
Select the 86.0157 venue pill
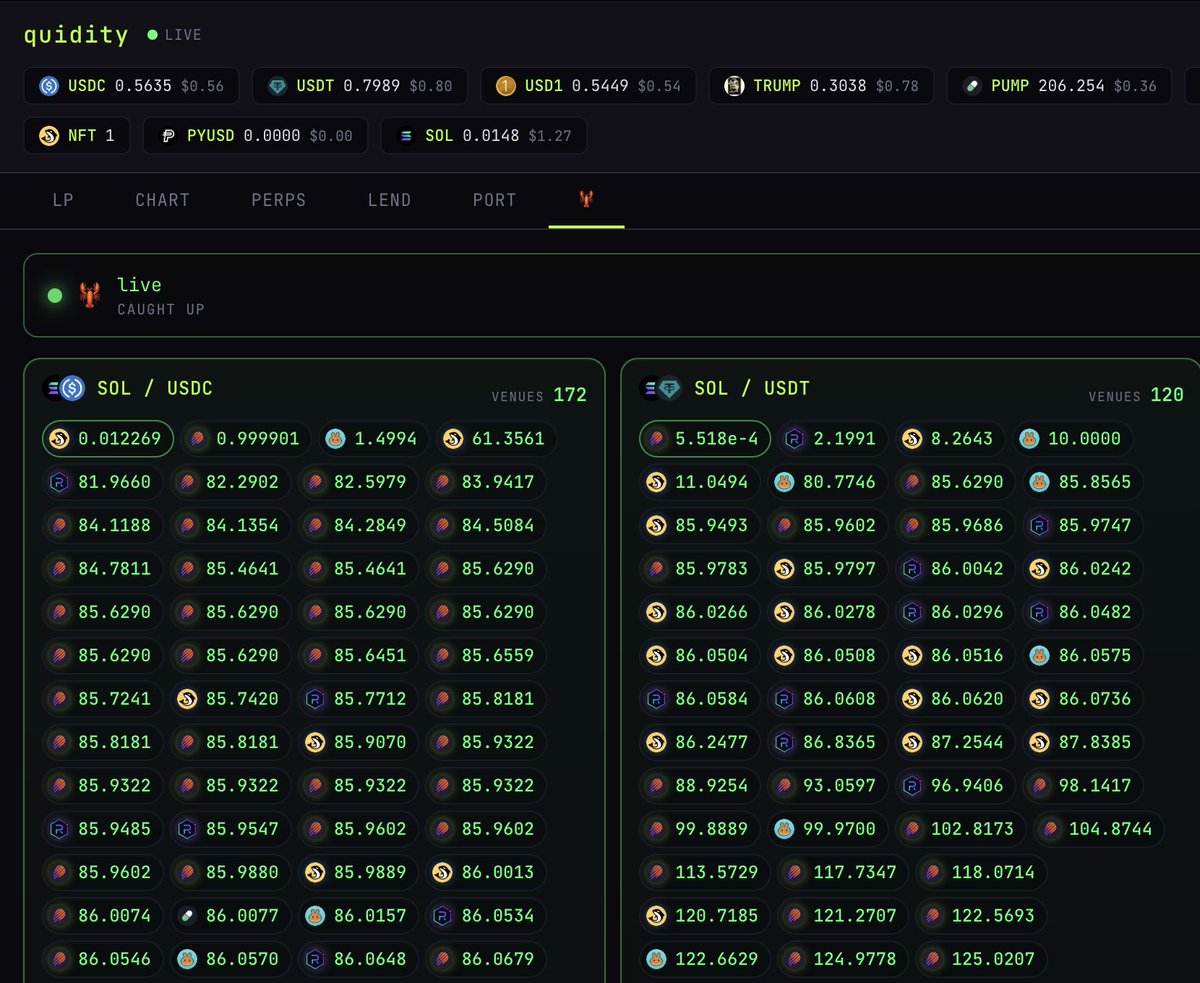358,914
